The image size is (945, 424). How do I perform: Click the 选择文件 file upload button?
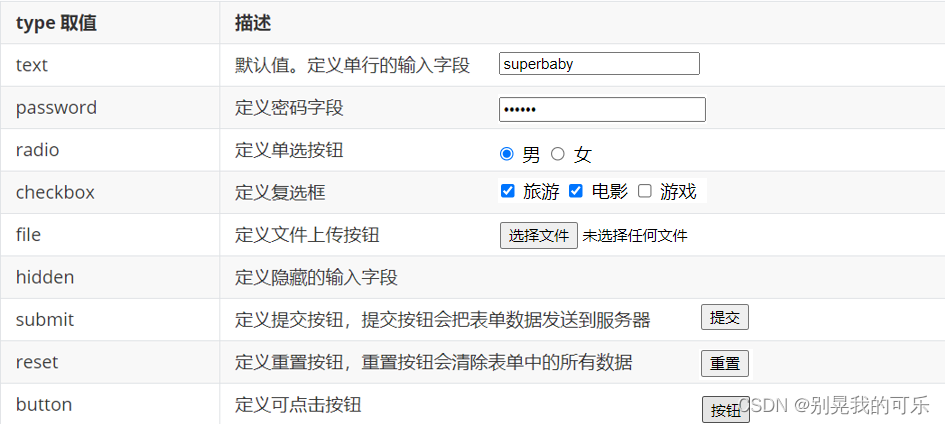[x=539, y=235]
